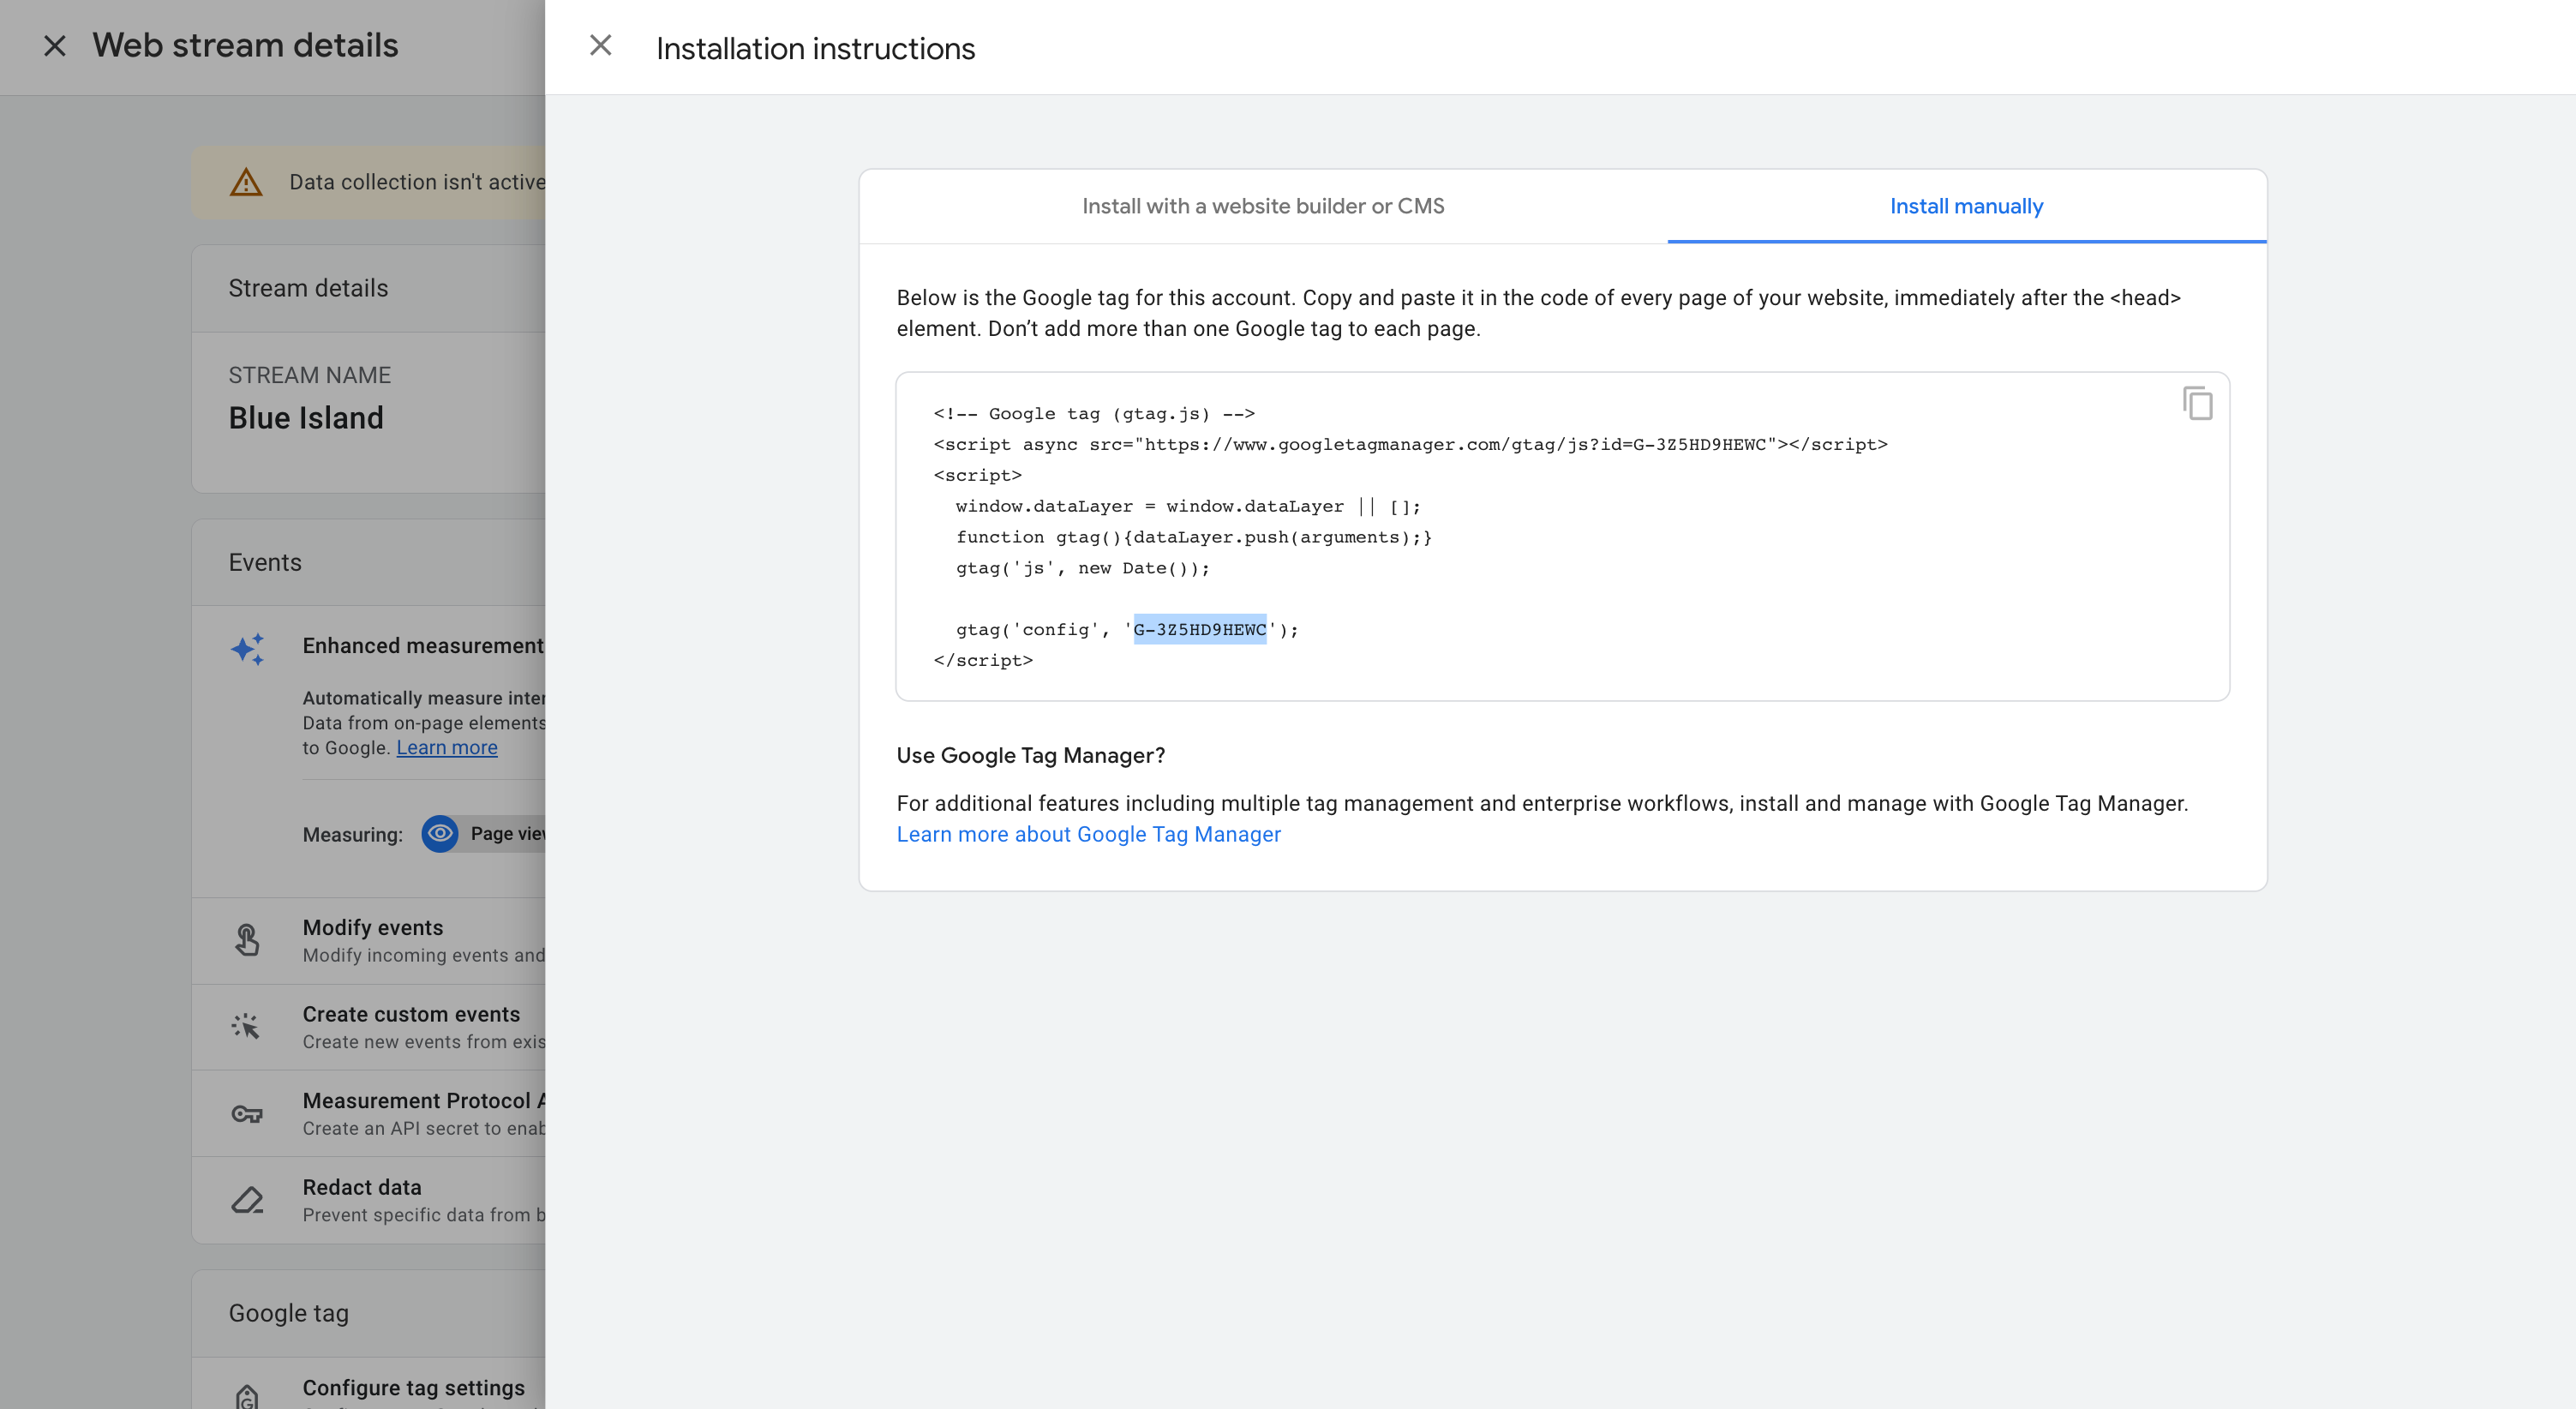Click the Redact data eraser icon

tap(247, 1199)
